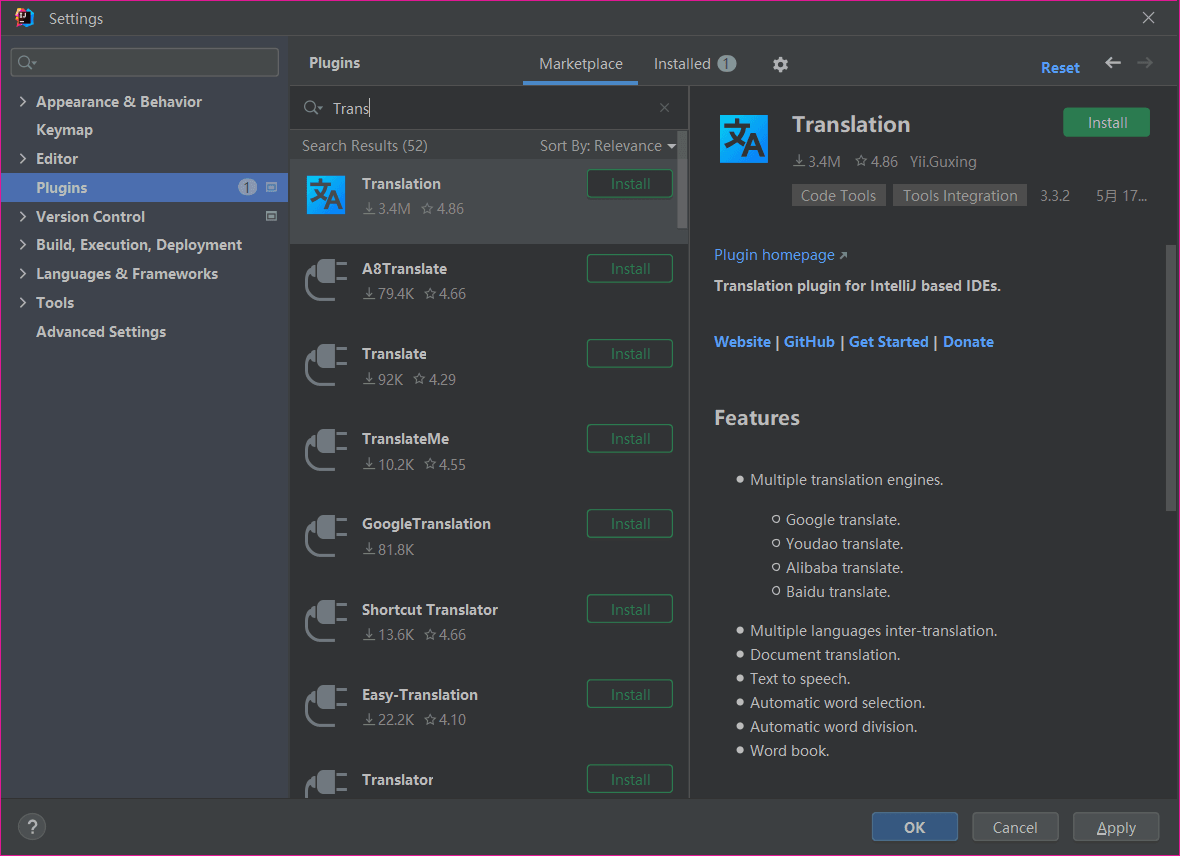Select the Translator plugin icon
Screen dimensions: 1180x856
click(326, 784)
